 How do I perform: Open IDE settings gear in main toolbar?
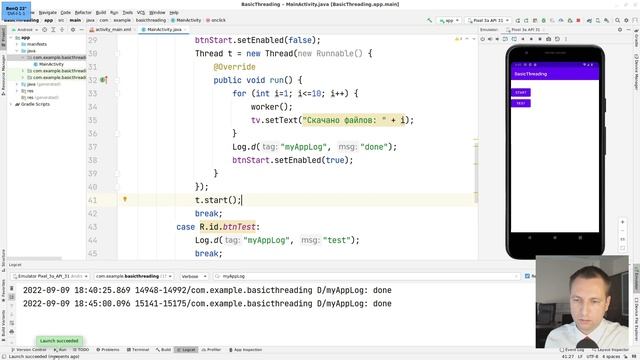point(627,20)
